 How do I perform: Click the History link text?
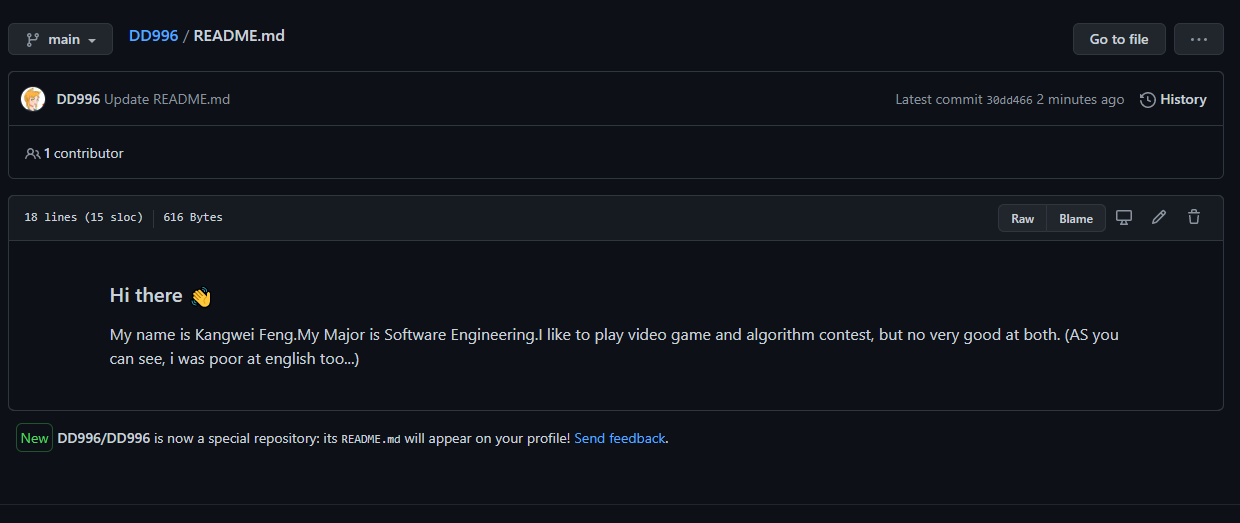click(1183, 99)
